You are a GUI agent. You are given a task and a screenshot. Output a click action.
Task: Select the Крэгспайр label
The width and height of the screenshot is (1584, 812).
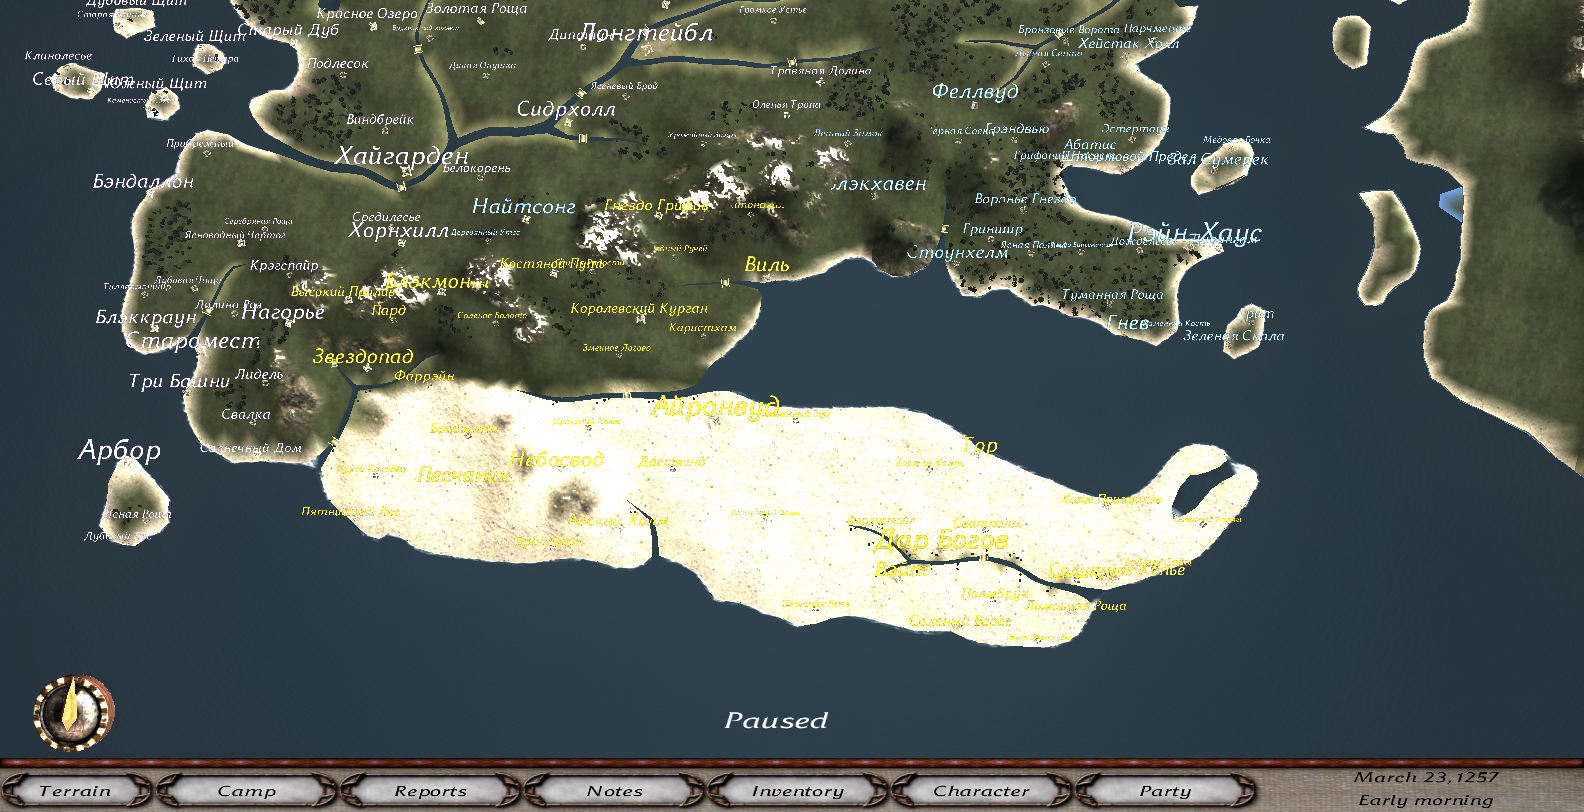284,265
